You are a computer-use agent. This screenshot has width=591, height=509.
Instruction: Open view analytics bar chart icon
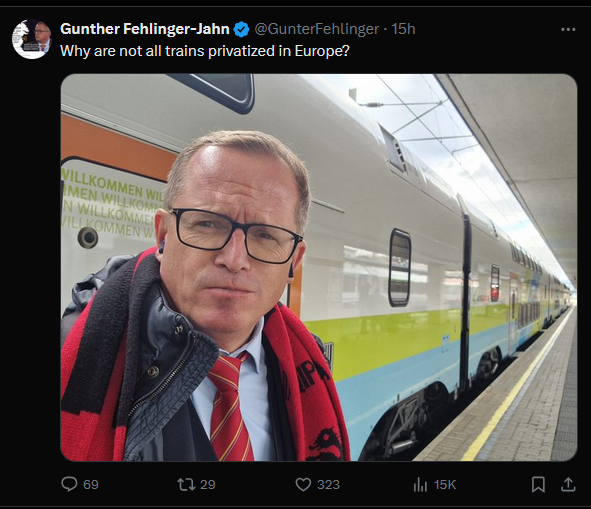pyautogui.click(x=420, y=484)
